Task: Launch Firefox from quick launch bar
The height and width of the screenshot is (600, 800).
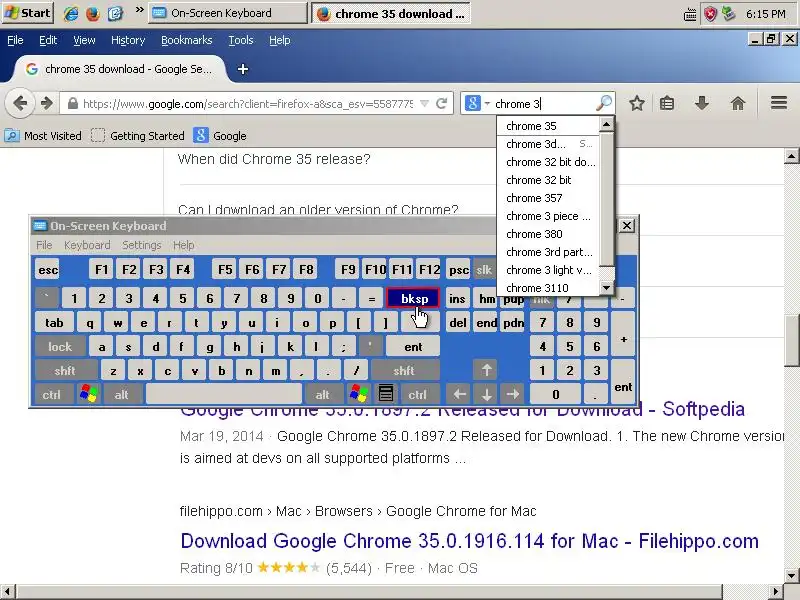Action: pyautogui.click(x=93, y=13)
